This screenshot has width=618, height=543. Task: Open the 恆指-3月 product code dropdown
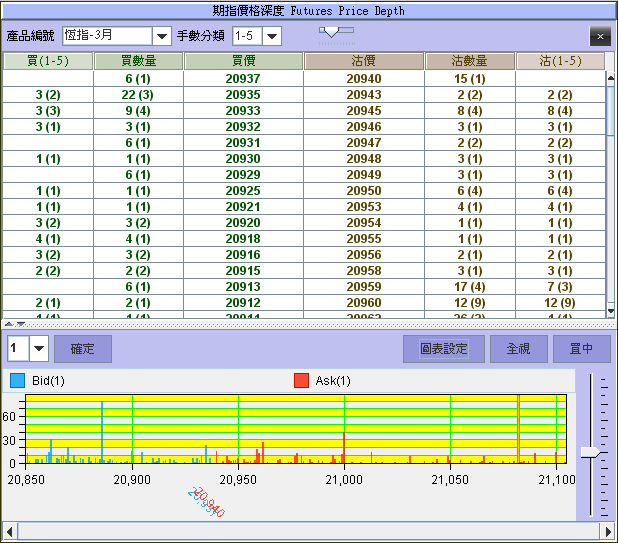[161, 36]
